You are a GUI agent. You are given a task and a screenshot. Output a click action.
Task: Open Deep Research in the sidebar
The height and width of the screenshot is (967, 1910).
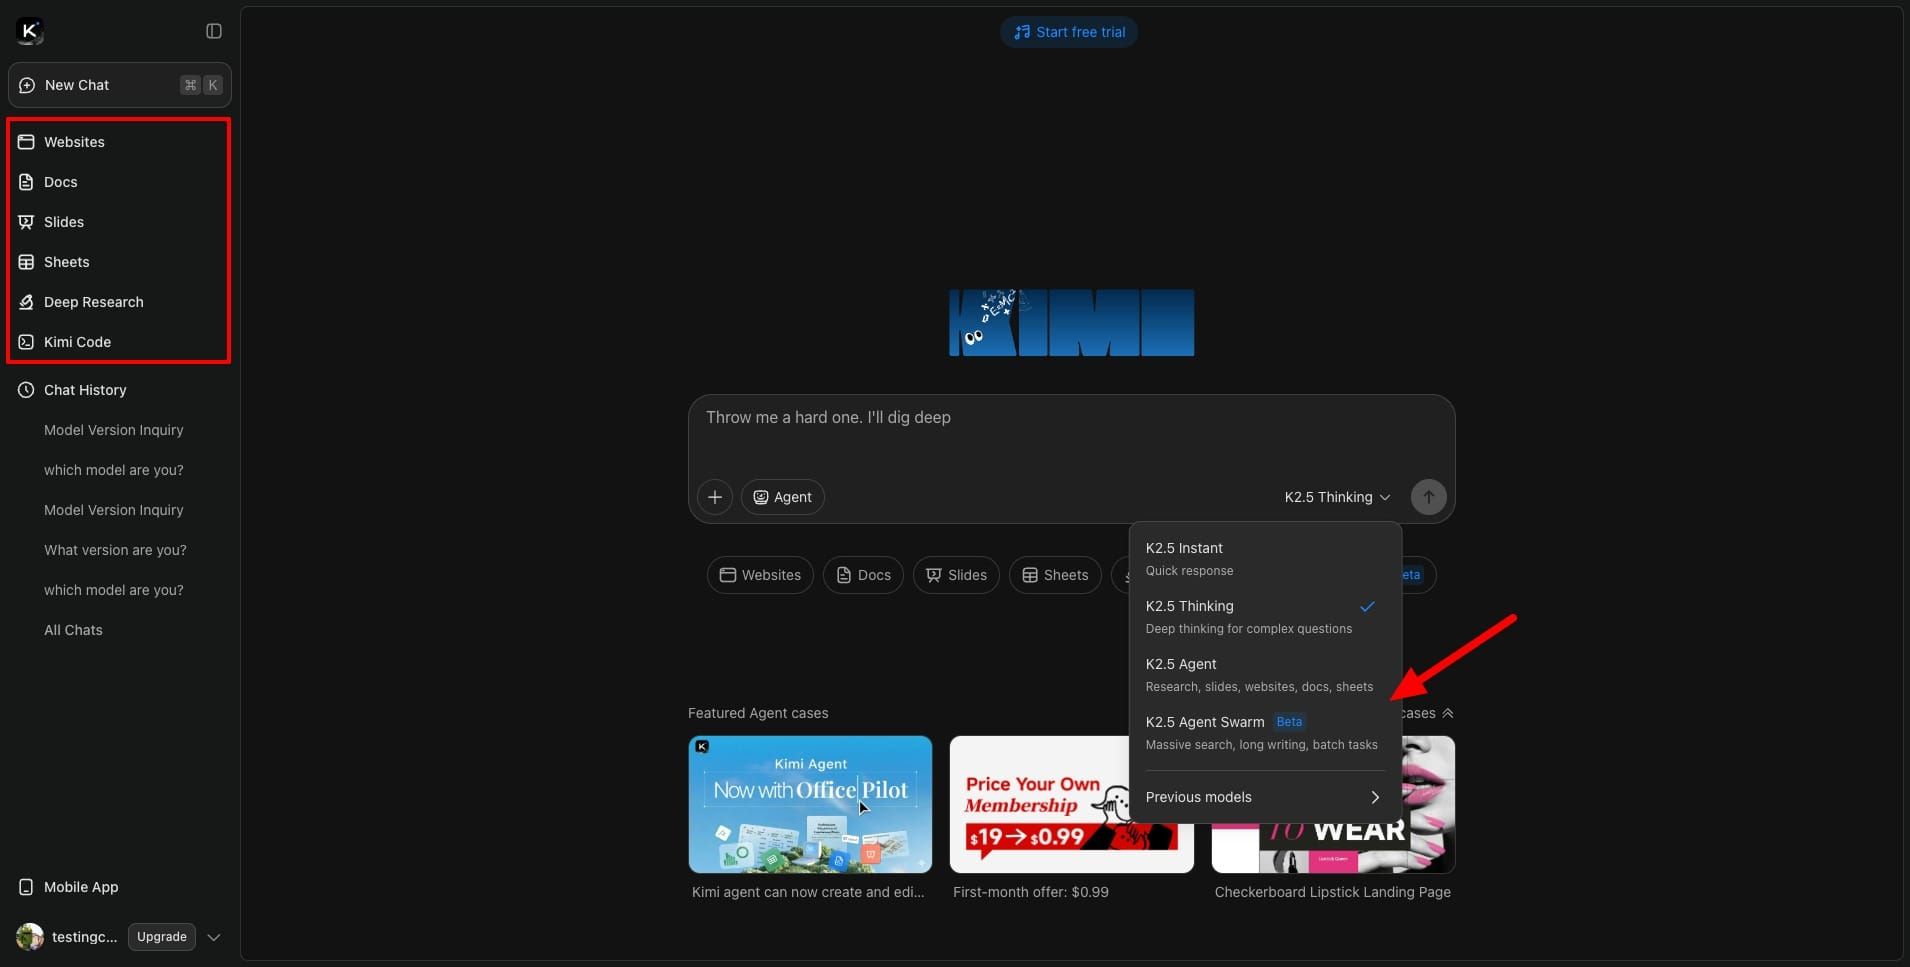click(120, 302)
